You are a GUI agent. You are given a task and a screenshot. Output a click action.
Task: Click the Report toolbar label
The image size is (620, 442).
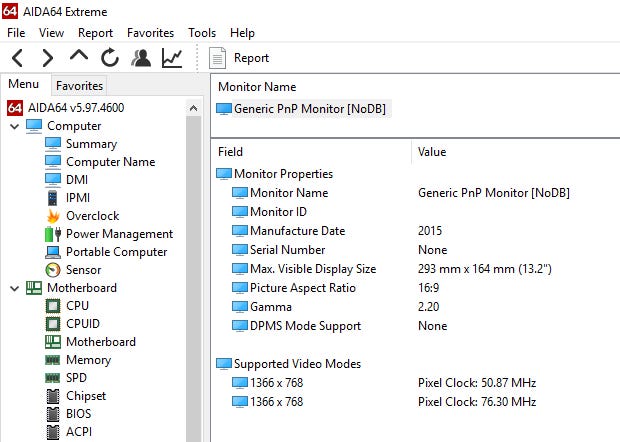click(x=251, y=58)
